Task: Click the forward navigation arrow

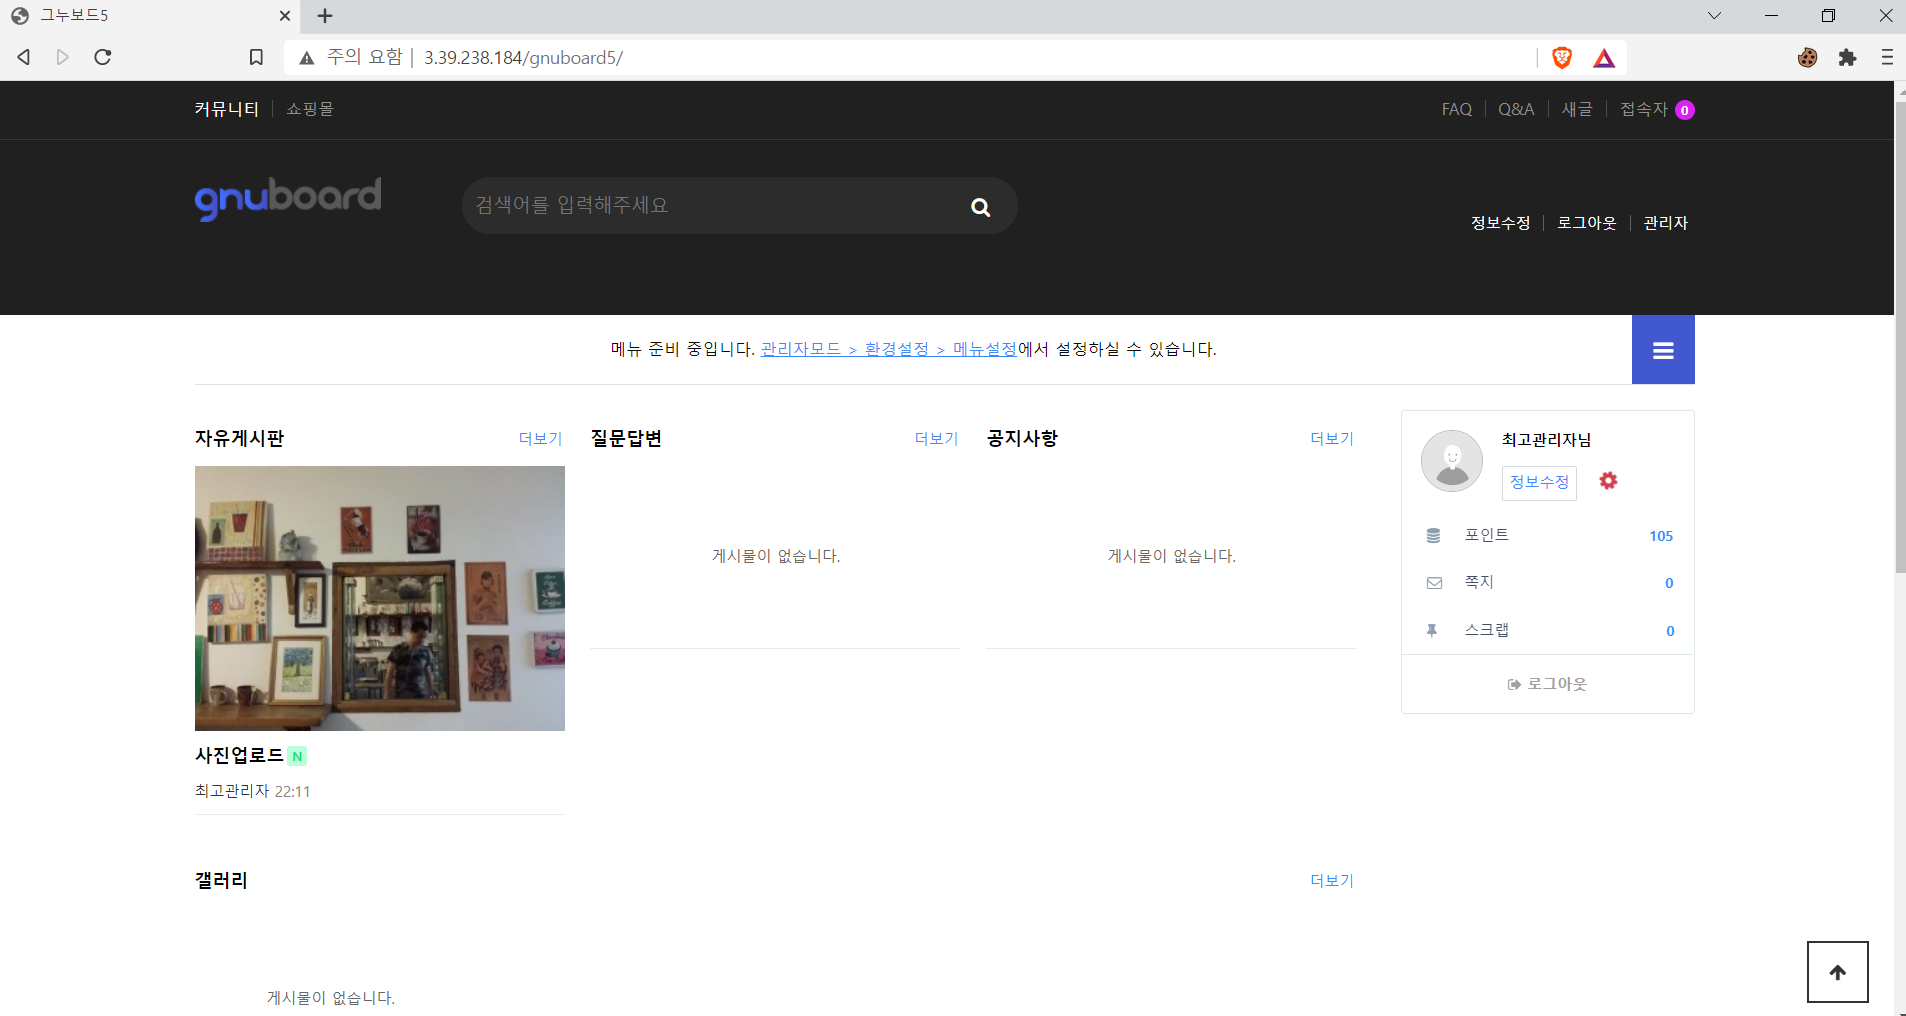Action: tap(63, 57)
